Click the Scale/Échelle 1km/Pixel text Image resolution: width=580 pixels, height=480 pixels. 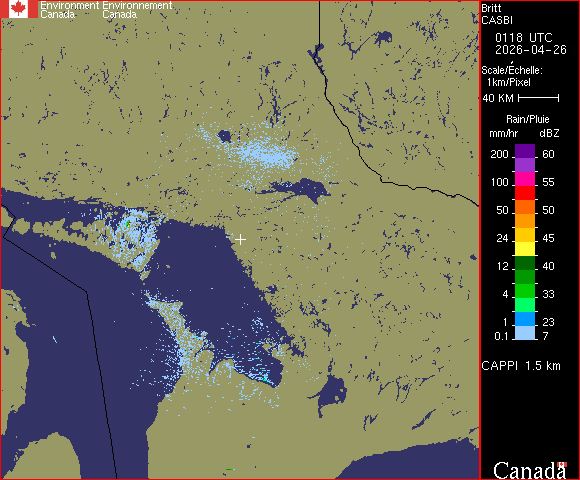(x=512, y=76)
